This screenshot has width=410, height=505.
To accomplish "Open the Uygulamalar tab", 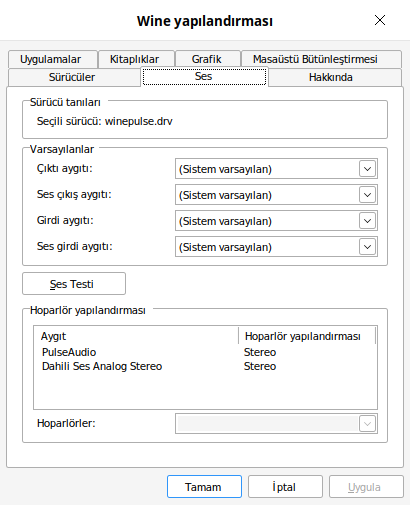I will point(53,59).
